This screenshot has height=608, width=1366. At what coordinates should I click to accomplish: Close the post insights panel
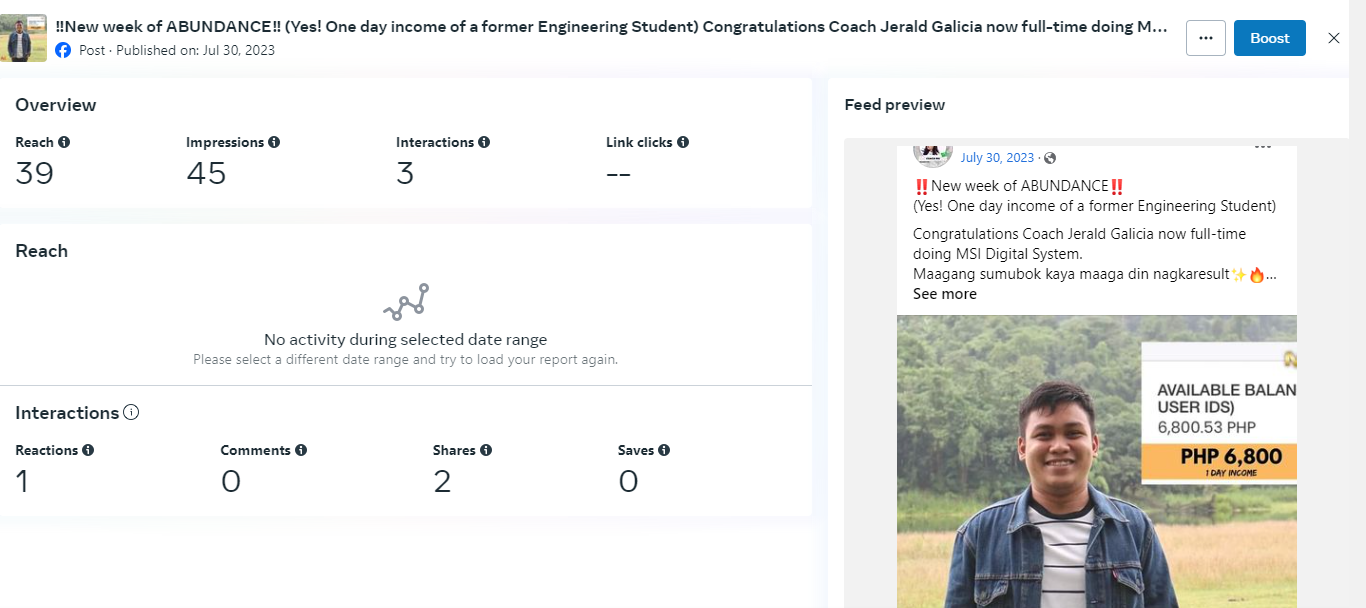coord(1334,38)
